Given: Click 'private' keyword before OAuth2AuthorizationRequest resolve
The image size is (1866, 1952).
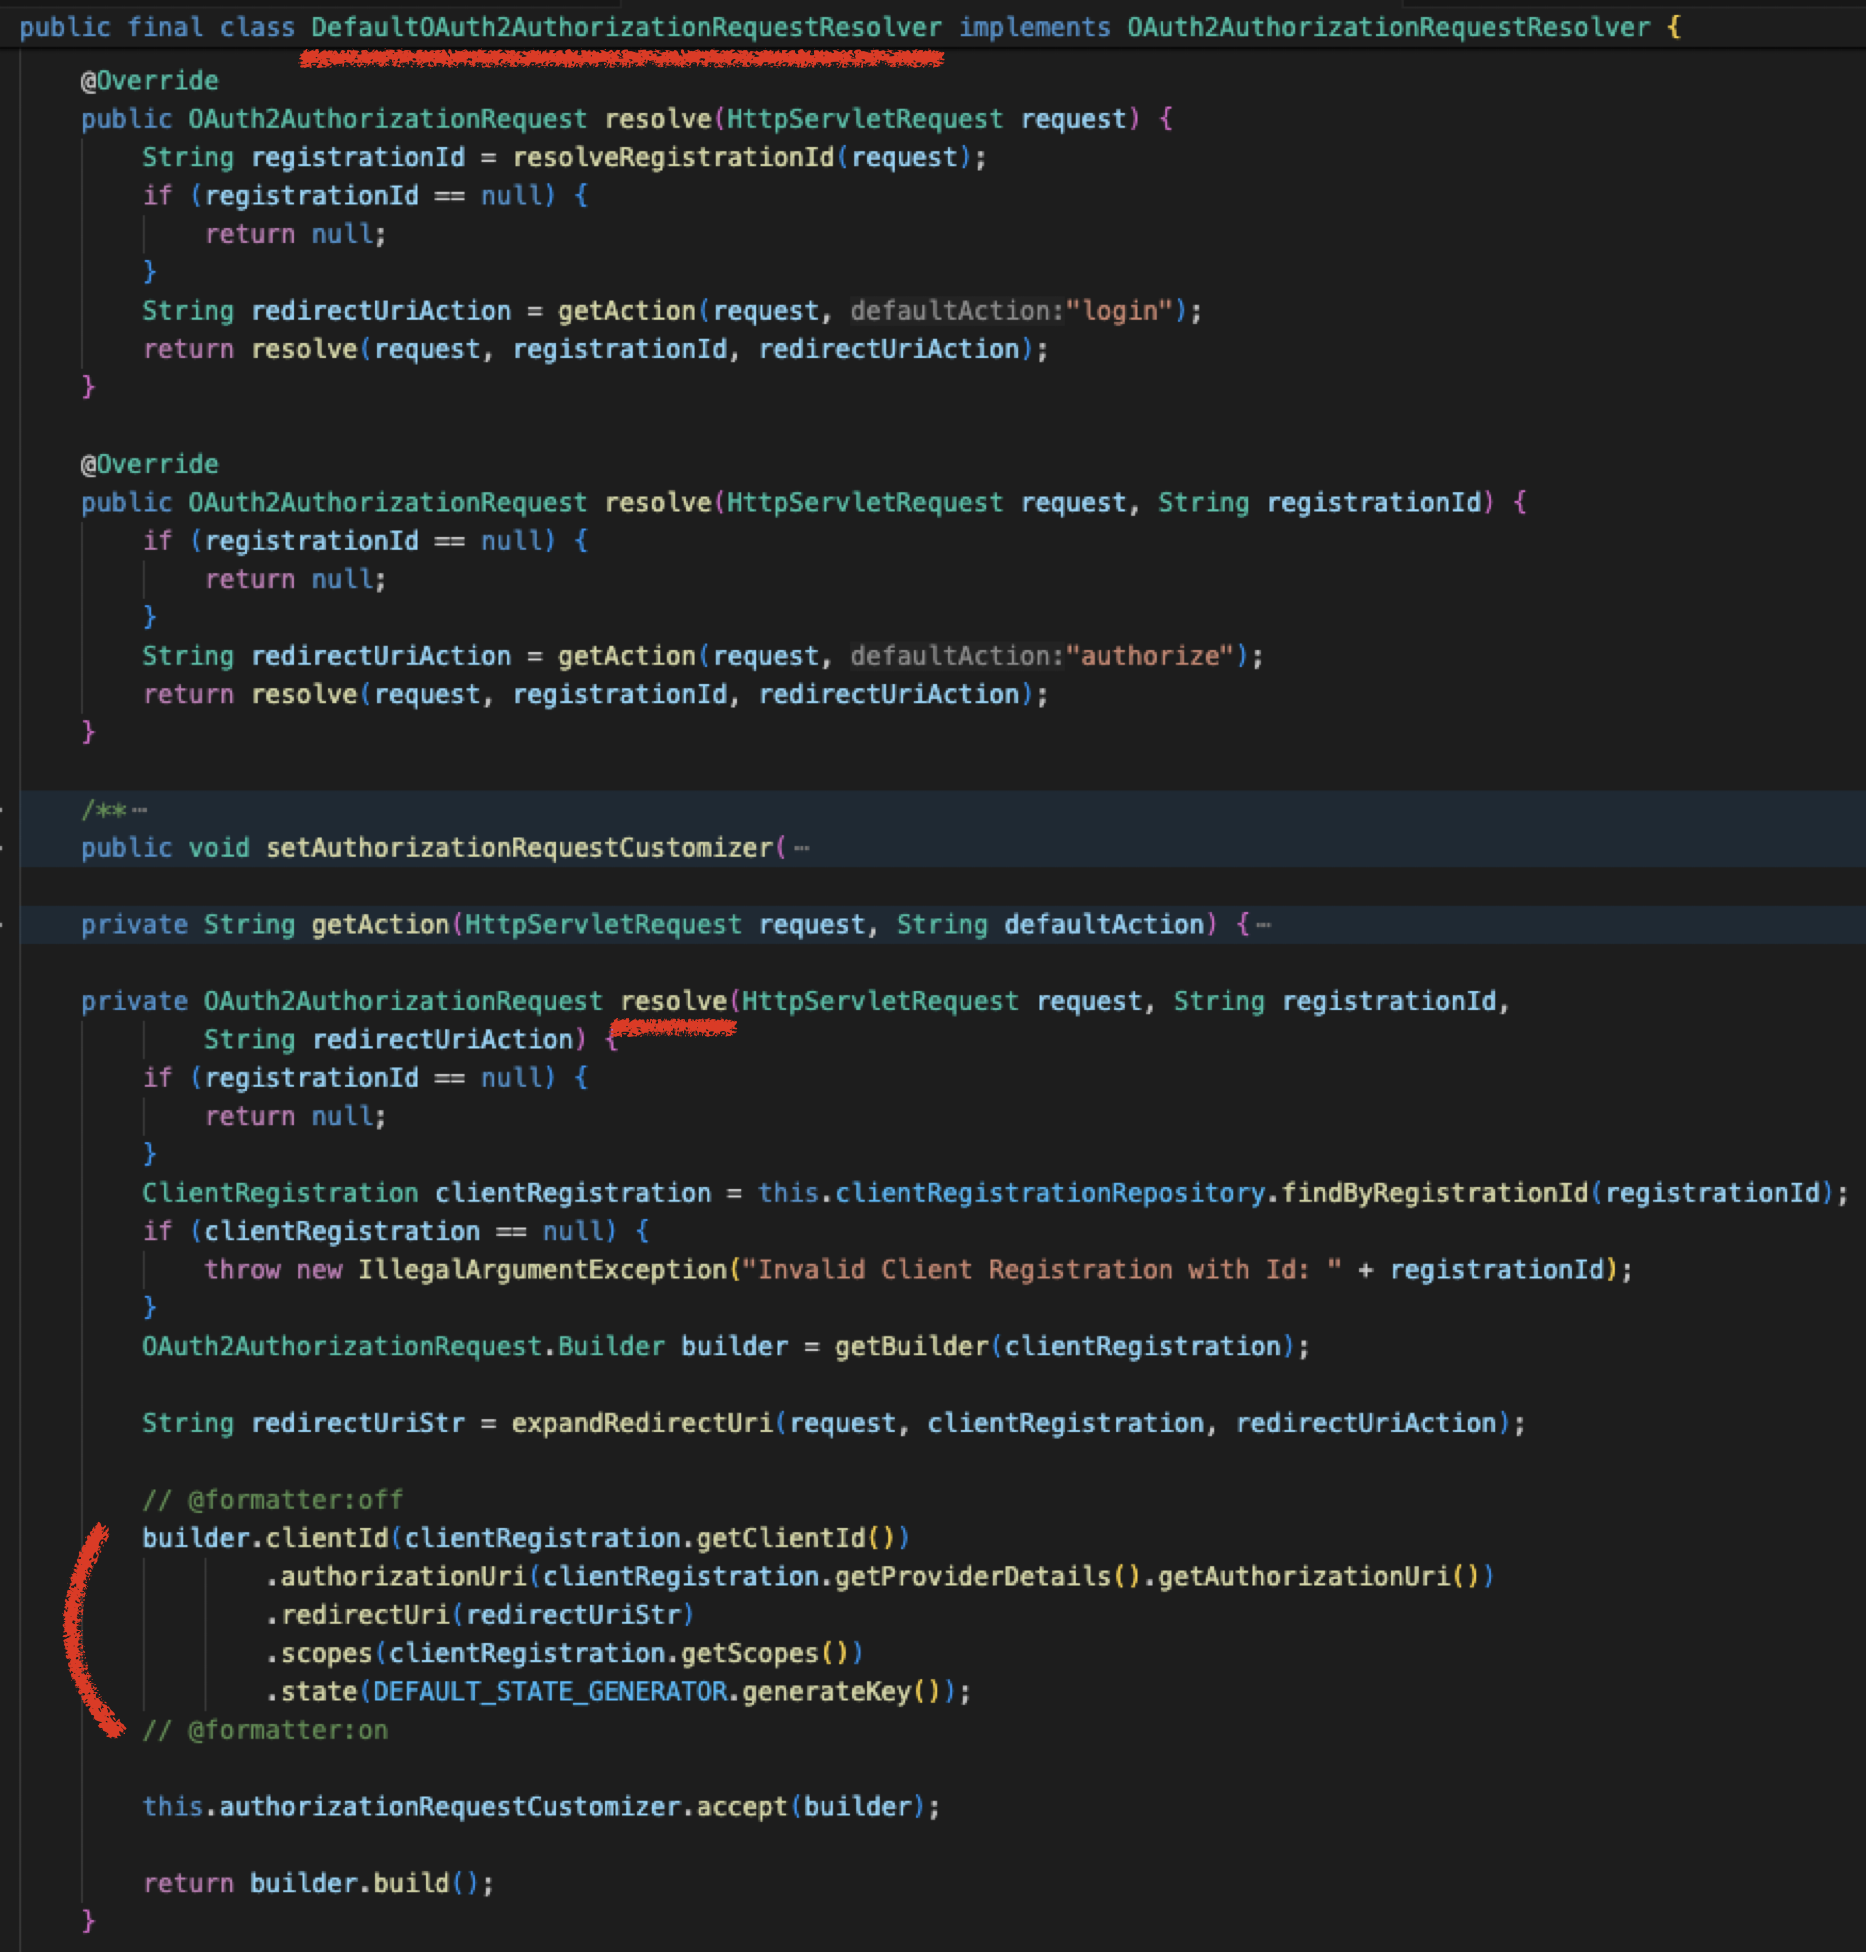Looking at the screenshot, I should [134, 1002].
